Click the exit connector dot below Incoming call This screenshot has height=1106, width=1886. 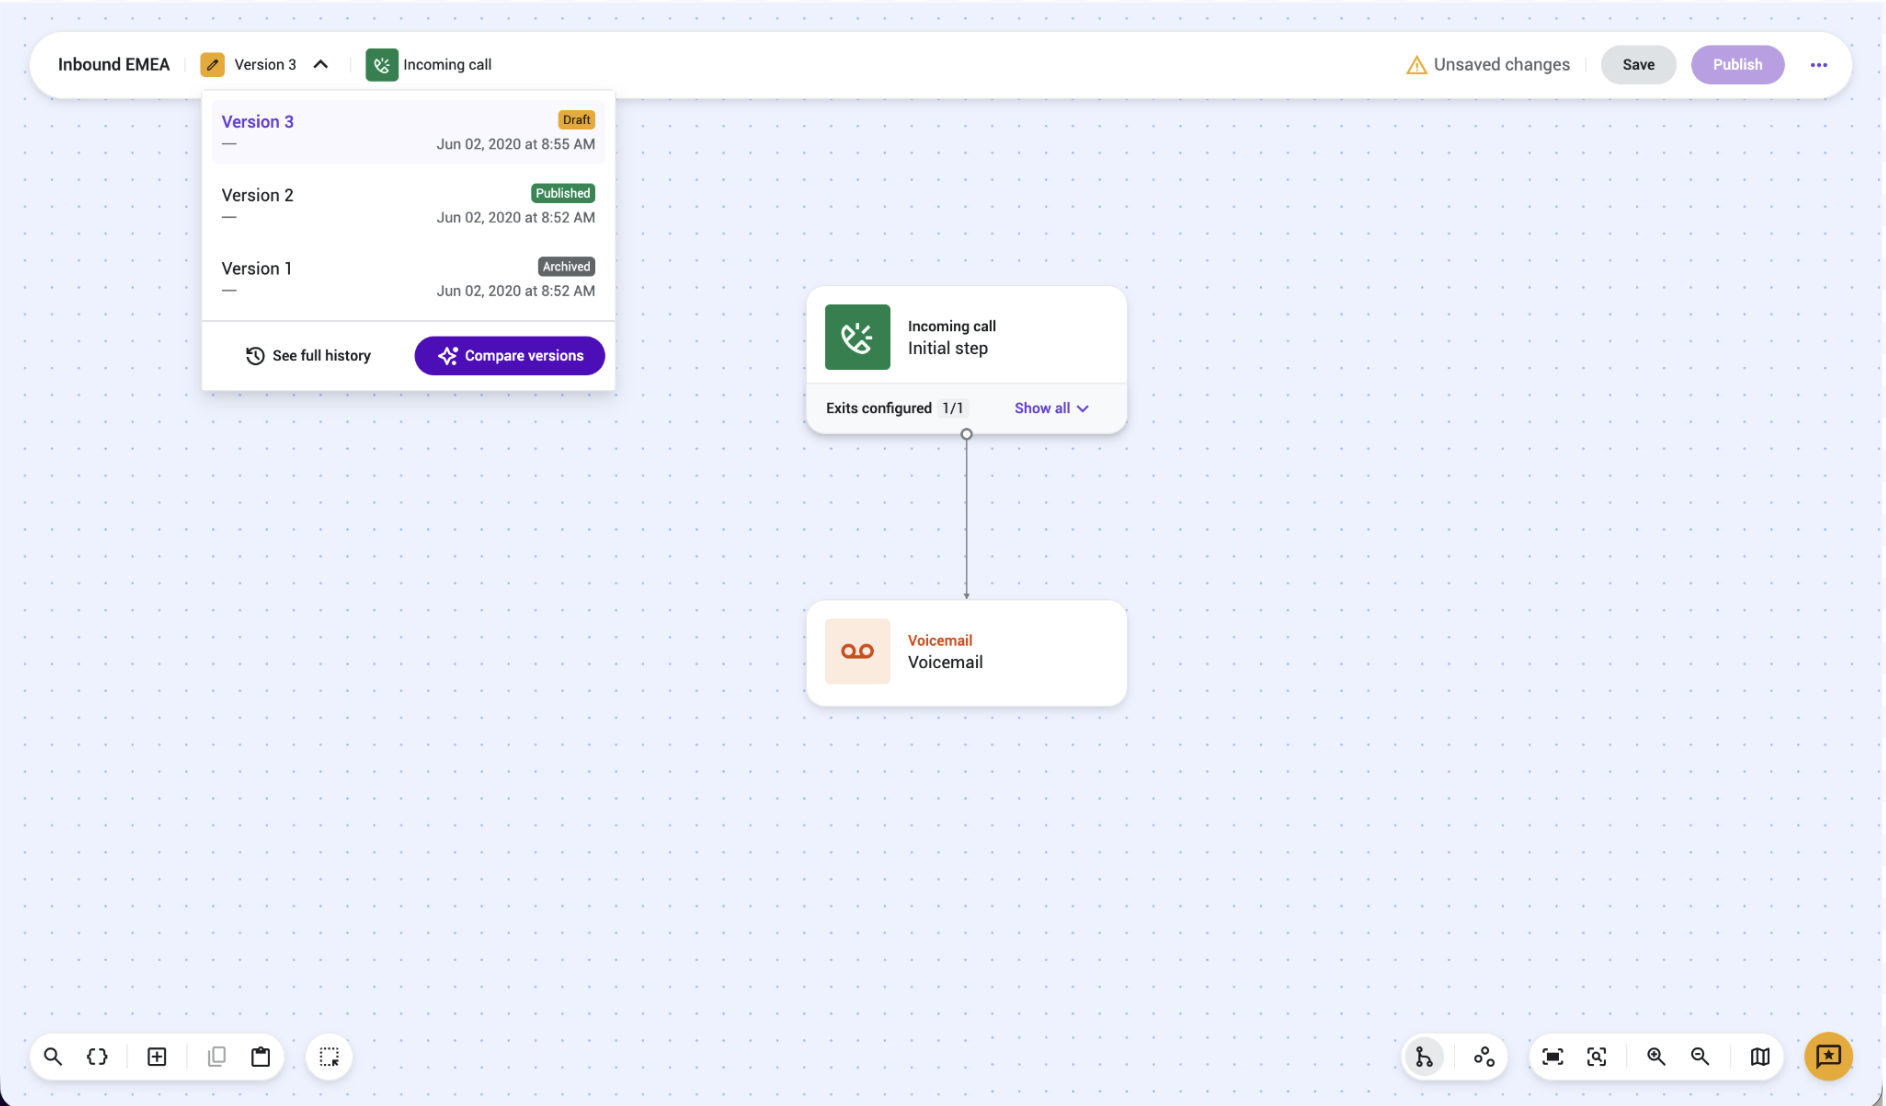pos(966,434)
